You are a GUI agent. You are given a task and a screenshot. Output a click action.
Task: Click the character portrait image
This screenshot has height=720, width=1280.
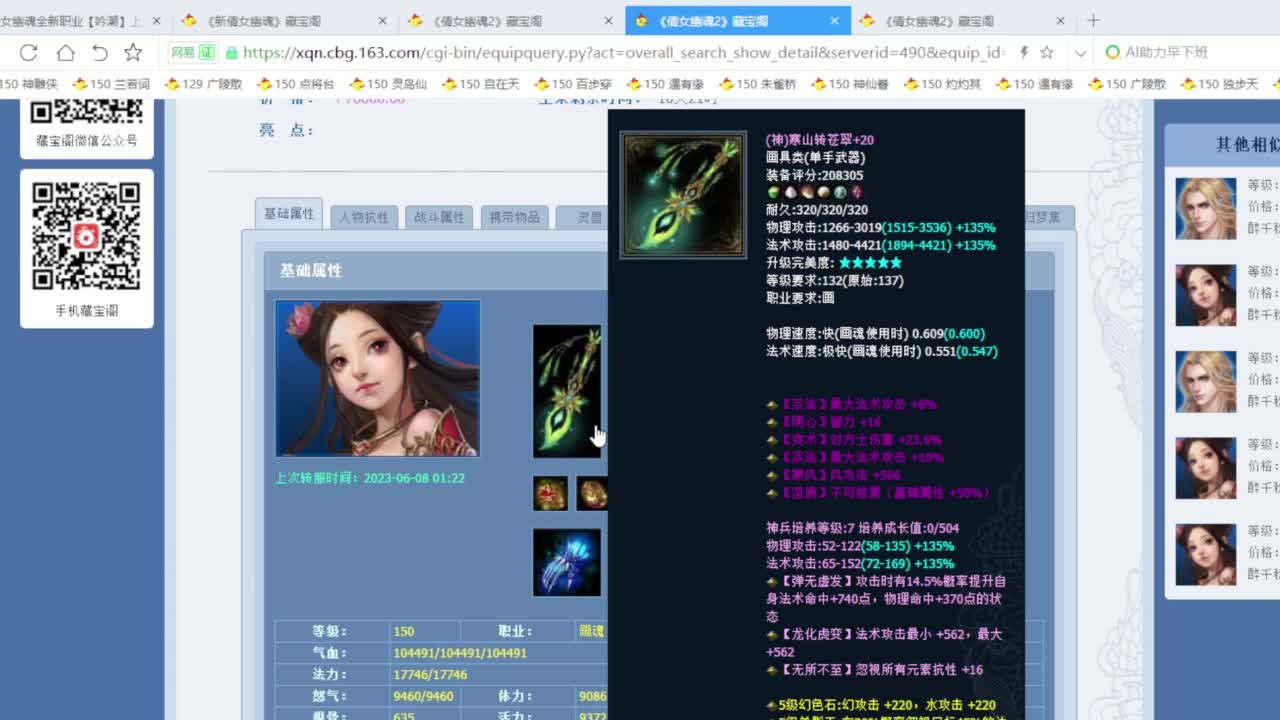click(378, 378)
